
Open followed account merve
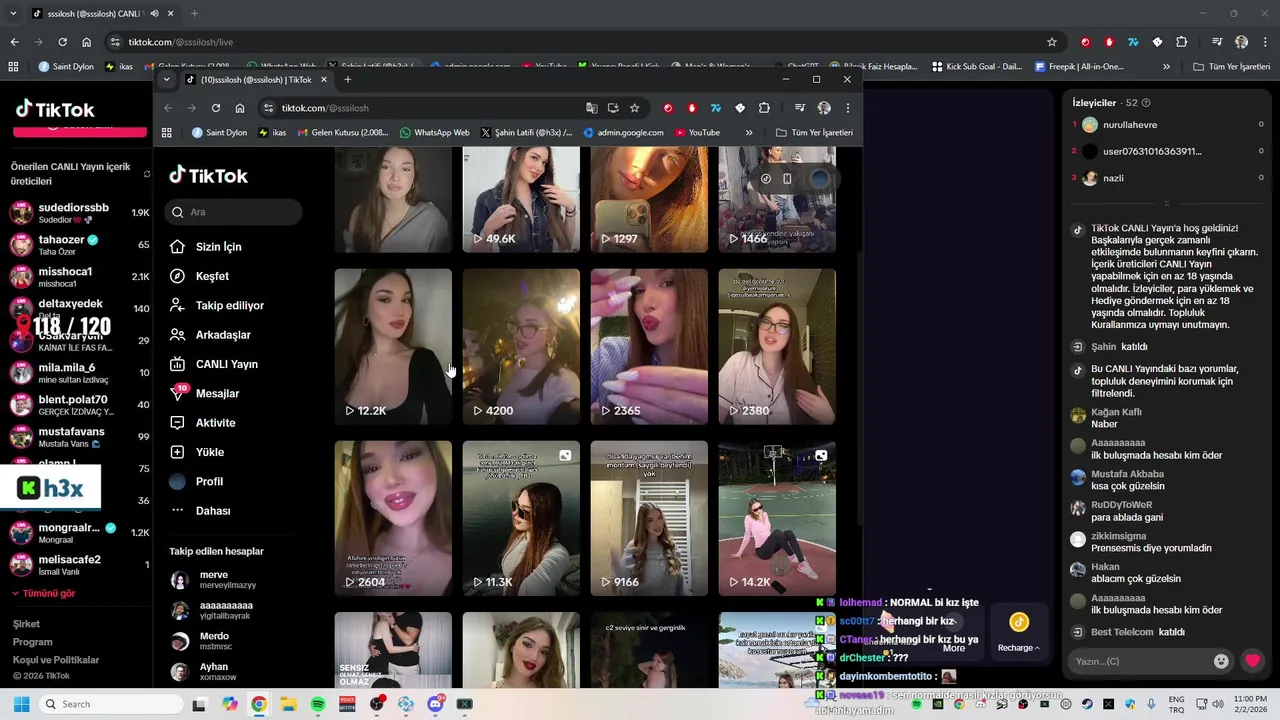tap(214, 580)
